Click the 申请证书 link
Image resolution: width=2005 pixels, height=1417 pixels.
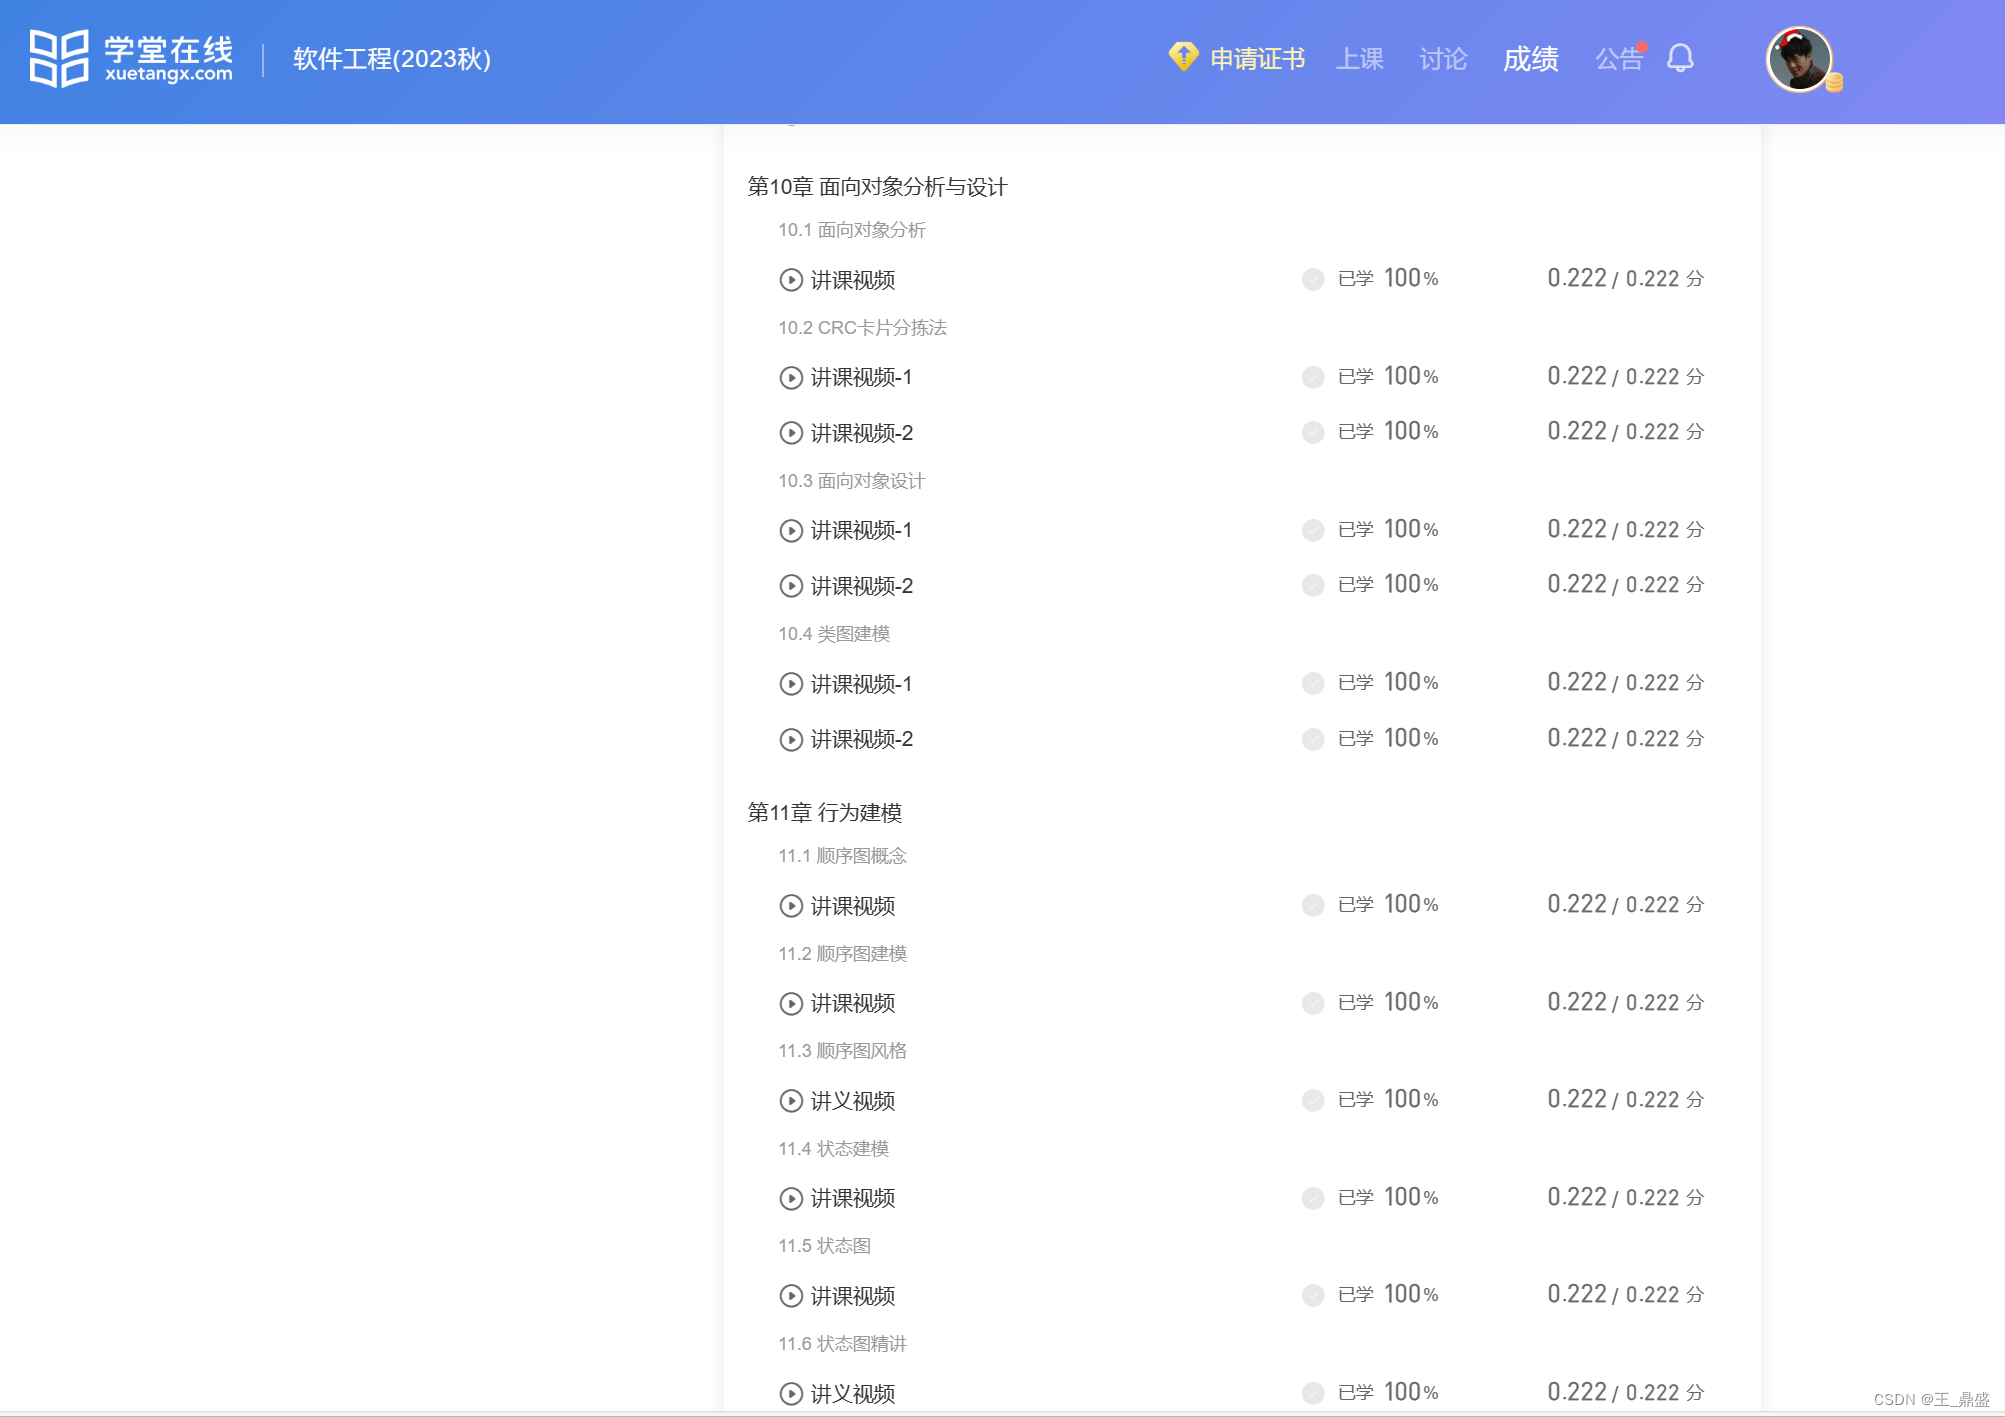point(1257,59)
